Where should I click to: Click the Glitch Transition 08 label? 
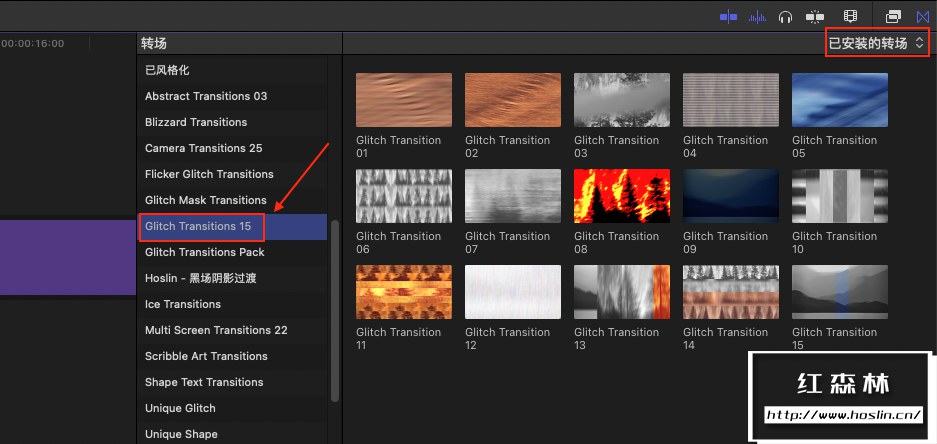[616, 243]
